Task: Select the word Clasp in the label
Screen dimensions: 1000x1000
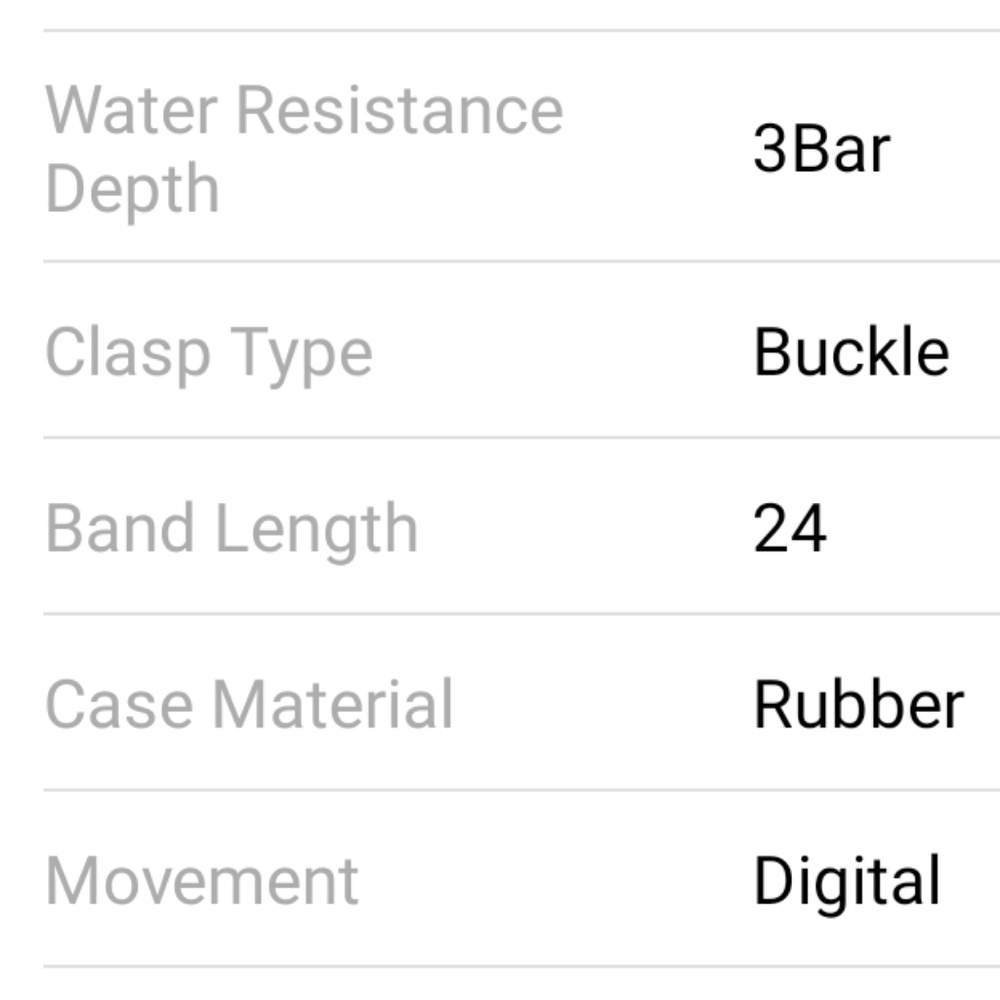Action: point(128,354)
